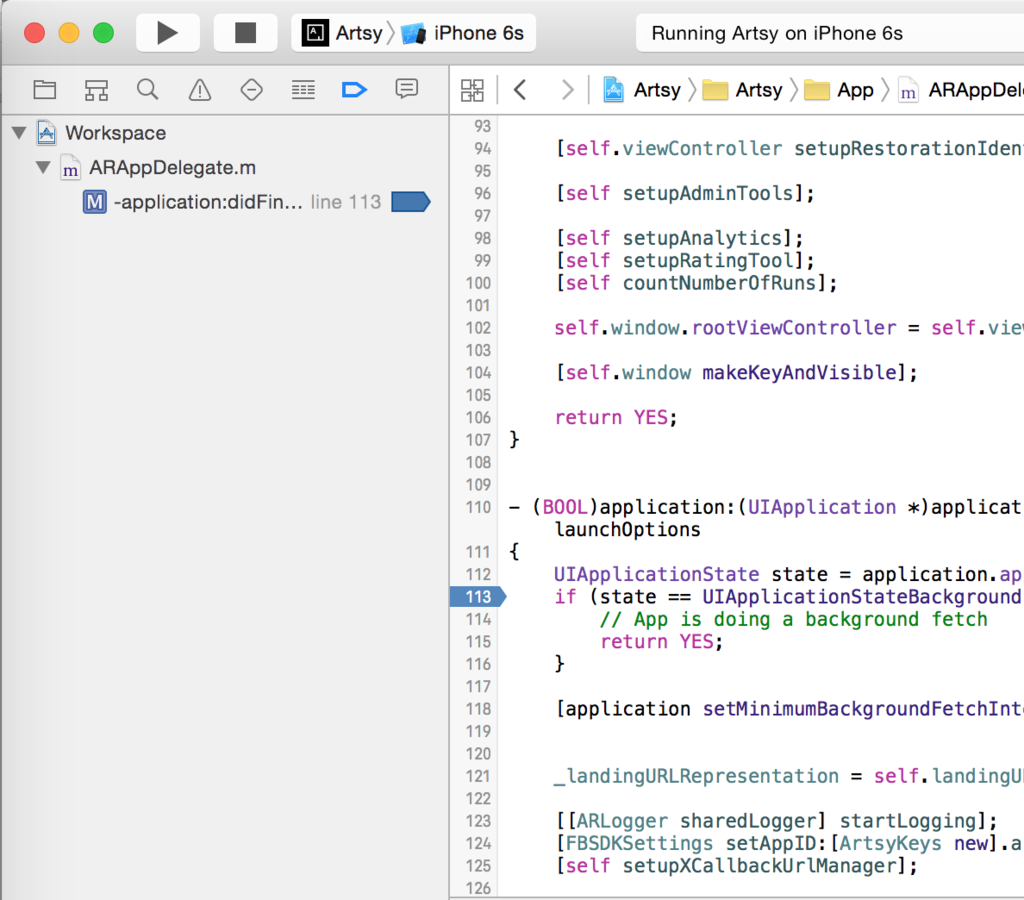Image resolution: width=1024 pixels, height=900 pixels.
Task: Click App folder in jump bar
Action: point(839,89)
